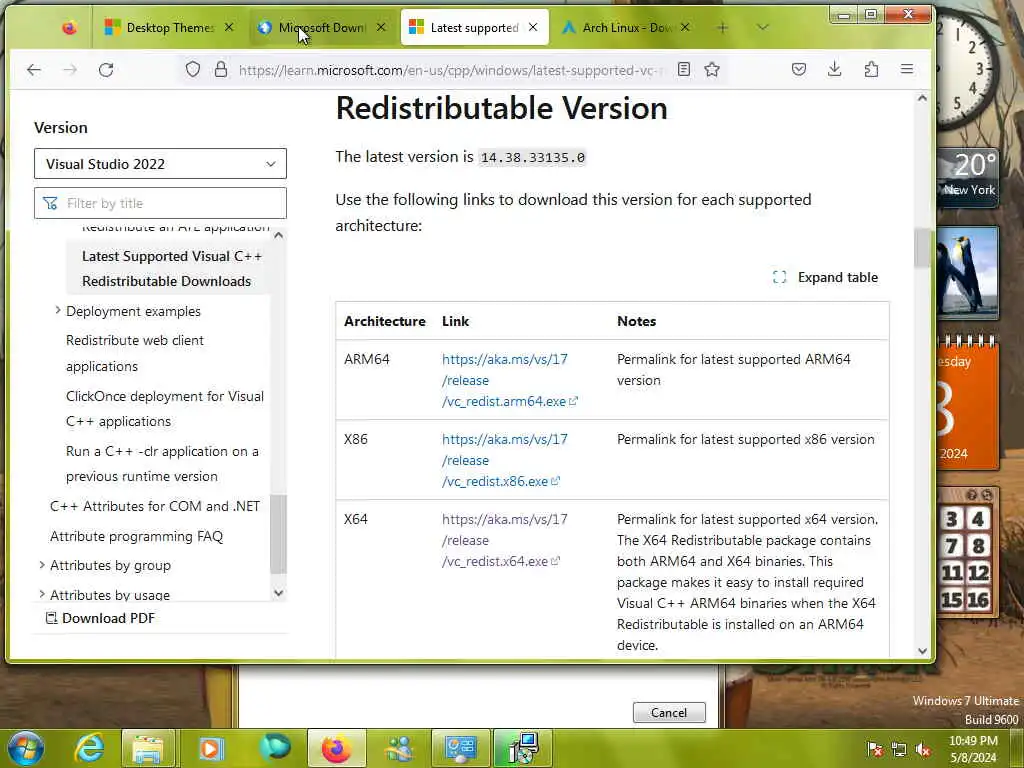The image size is (1024, 768).
Task: Expand the Attributes by usage node
Action: click(x=42, y=594)
